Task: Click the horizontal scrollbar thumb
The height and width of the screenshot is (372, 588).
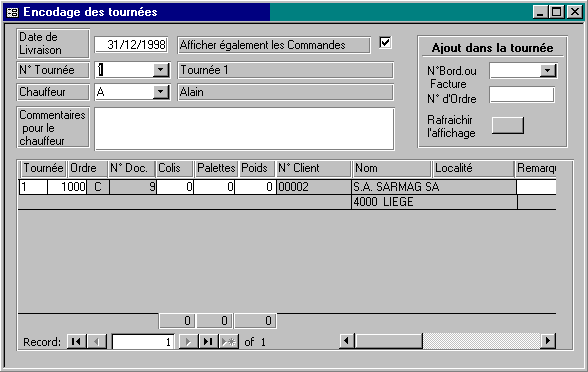Action: 388,340
